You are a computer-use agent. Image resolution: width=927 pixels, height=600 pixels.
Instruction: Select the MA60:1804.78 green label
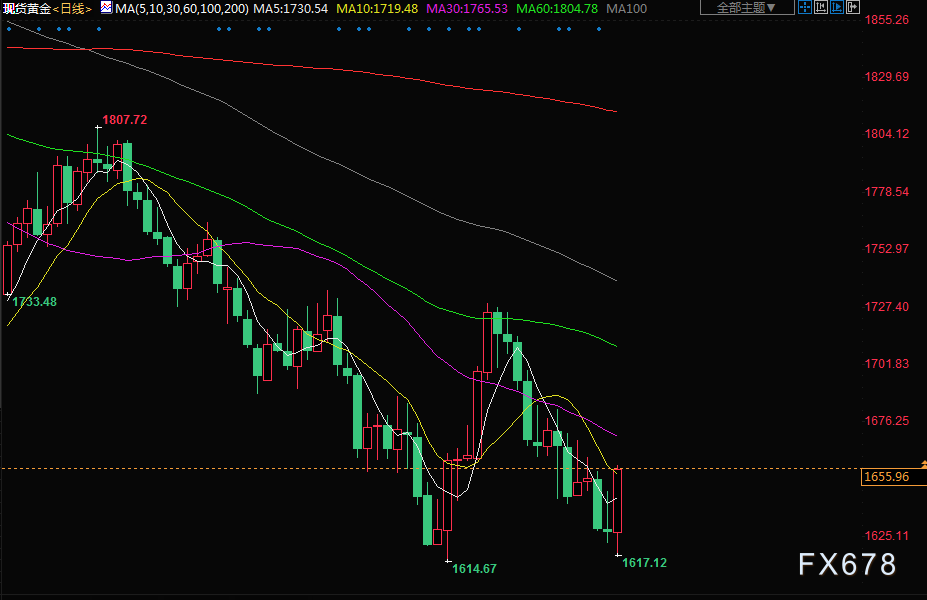tap(557, 9)
